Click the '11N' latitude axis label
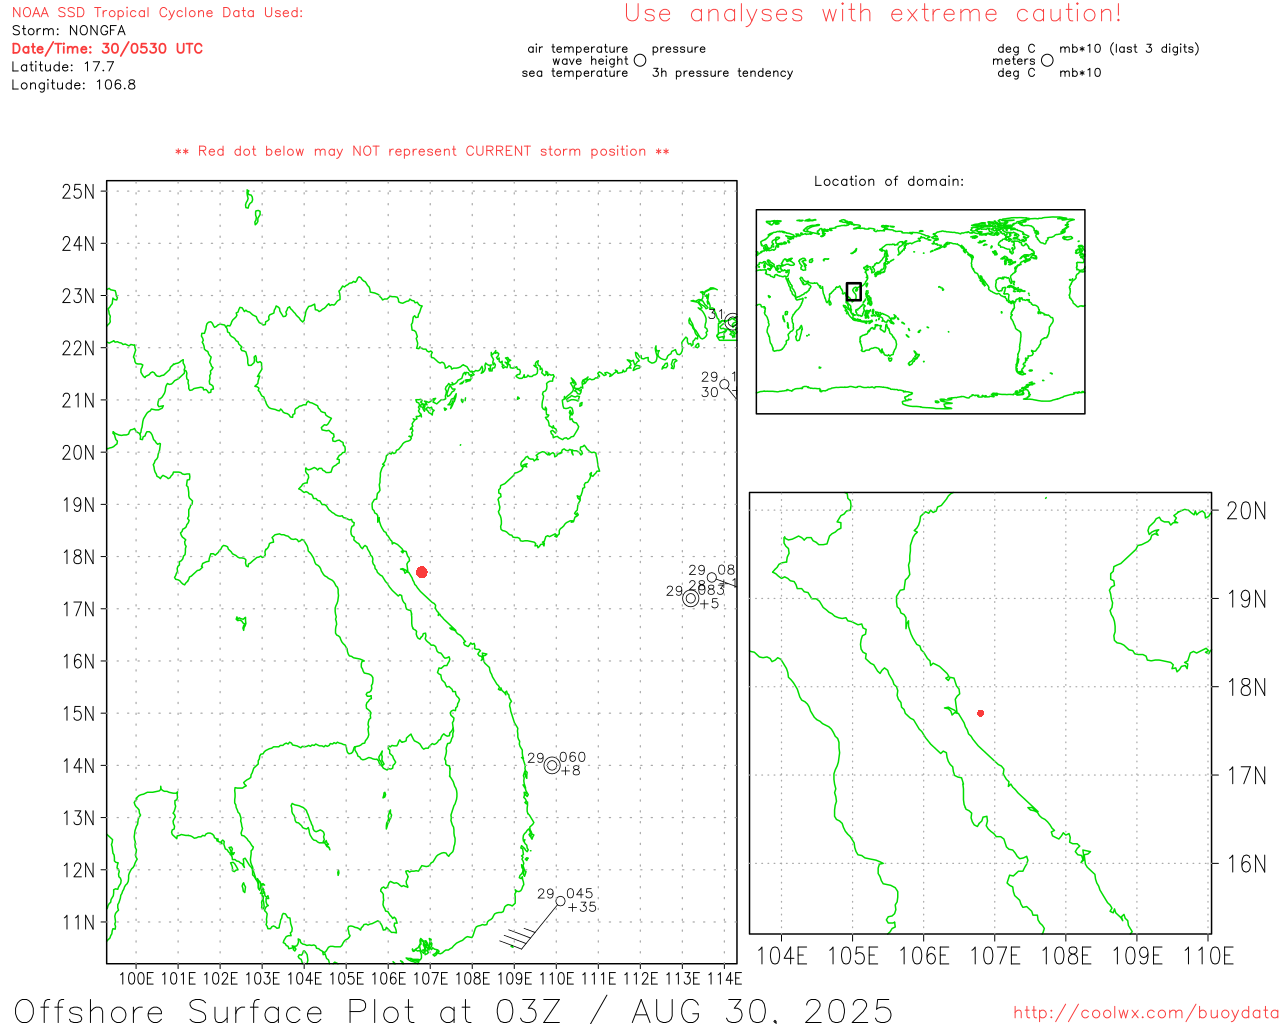Viewport: 1280px width, 1024px height. point(78,922)
